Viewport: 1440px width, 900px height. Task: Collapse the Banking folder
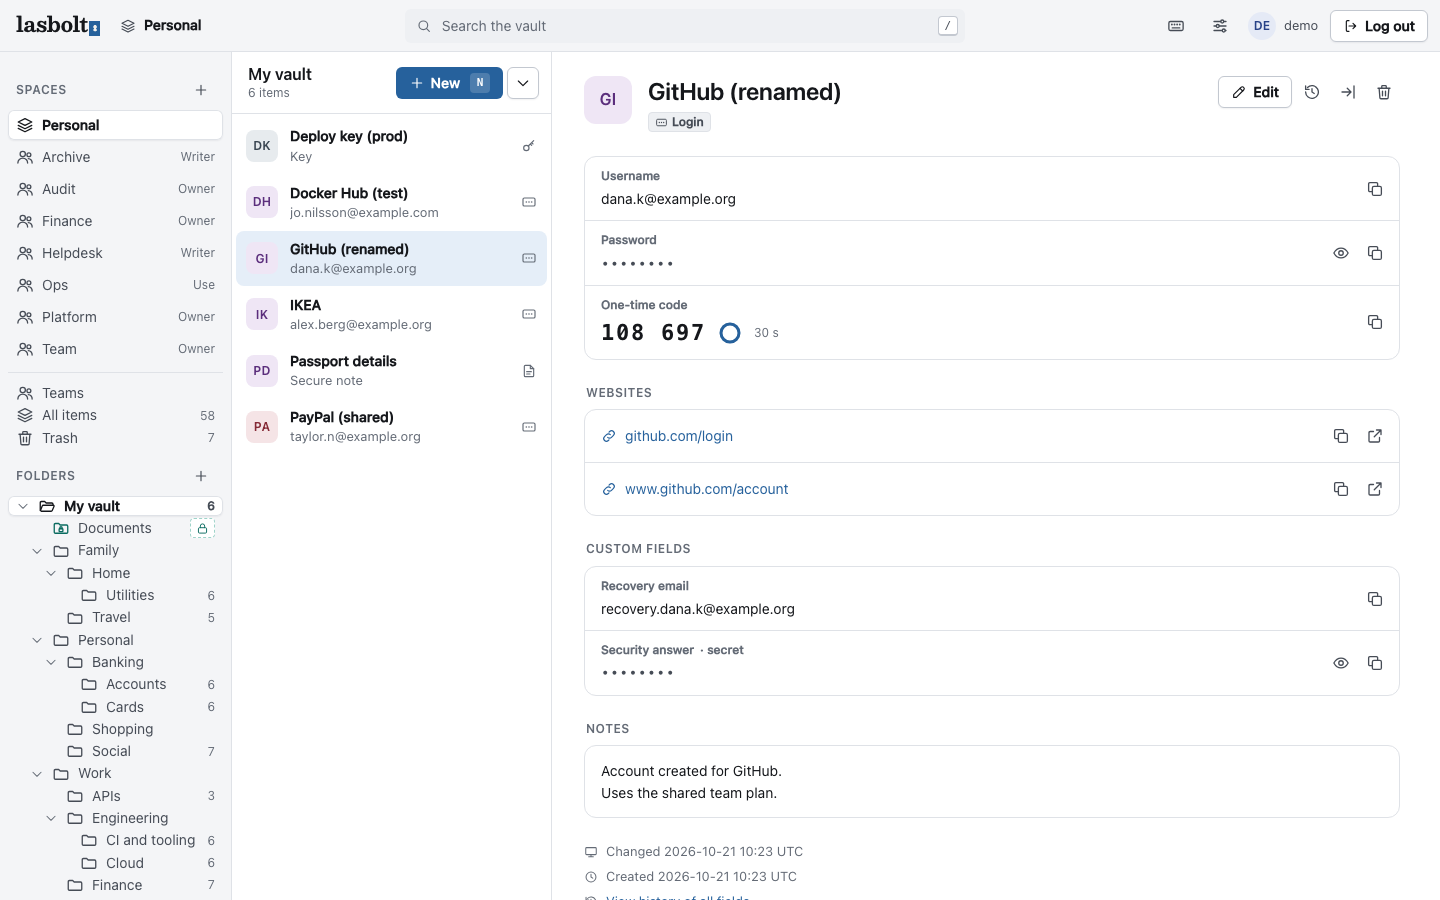coord(51,662)
